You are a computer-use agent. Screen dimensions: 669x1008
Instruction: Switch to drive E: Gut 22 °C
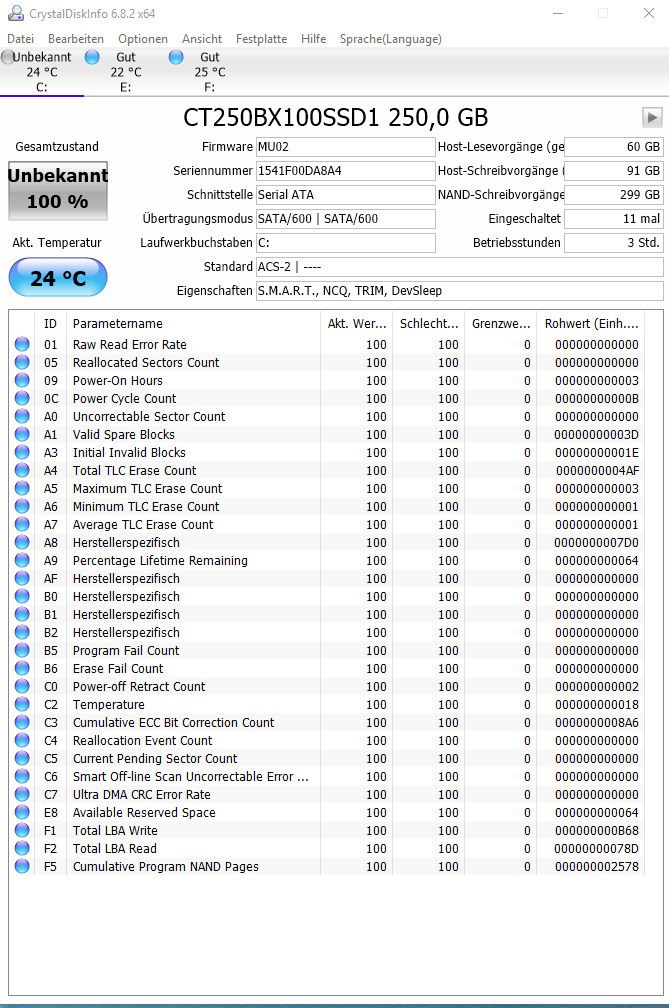pos(125,71)
